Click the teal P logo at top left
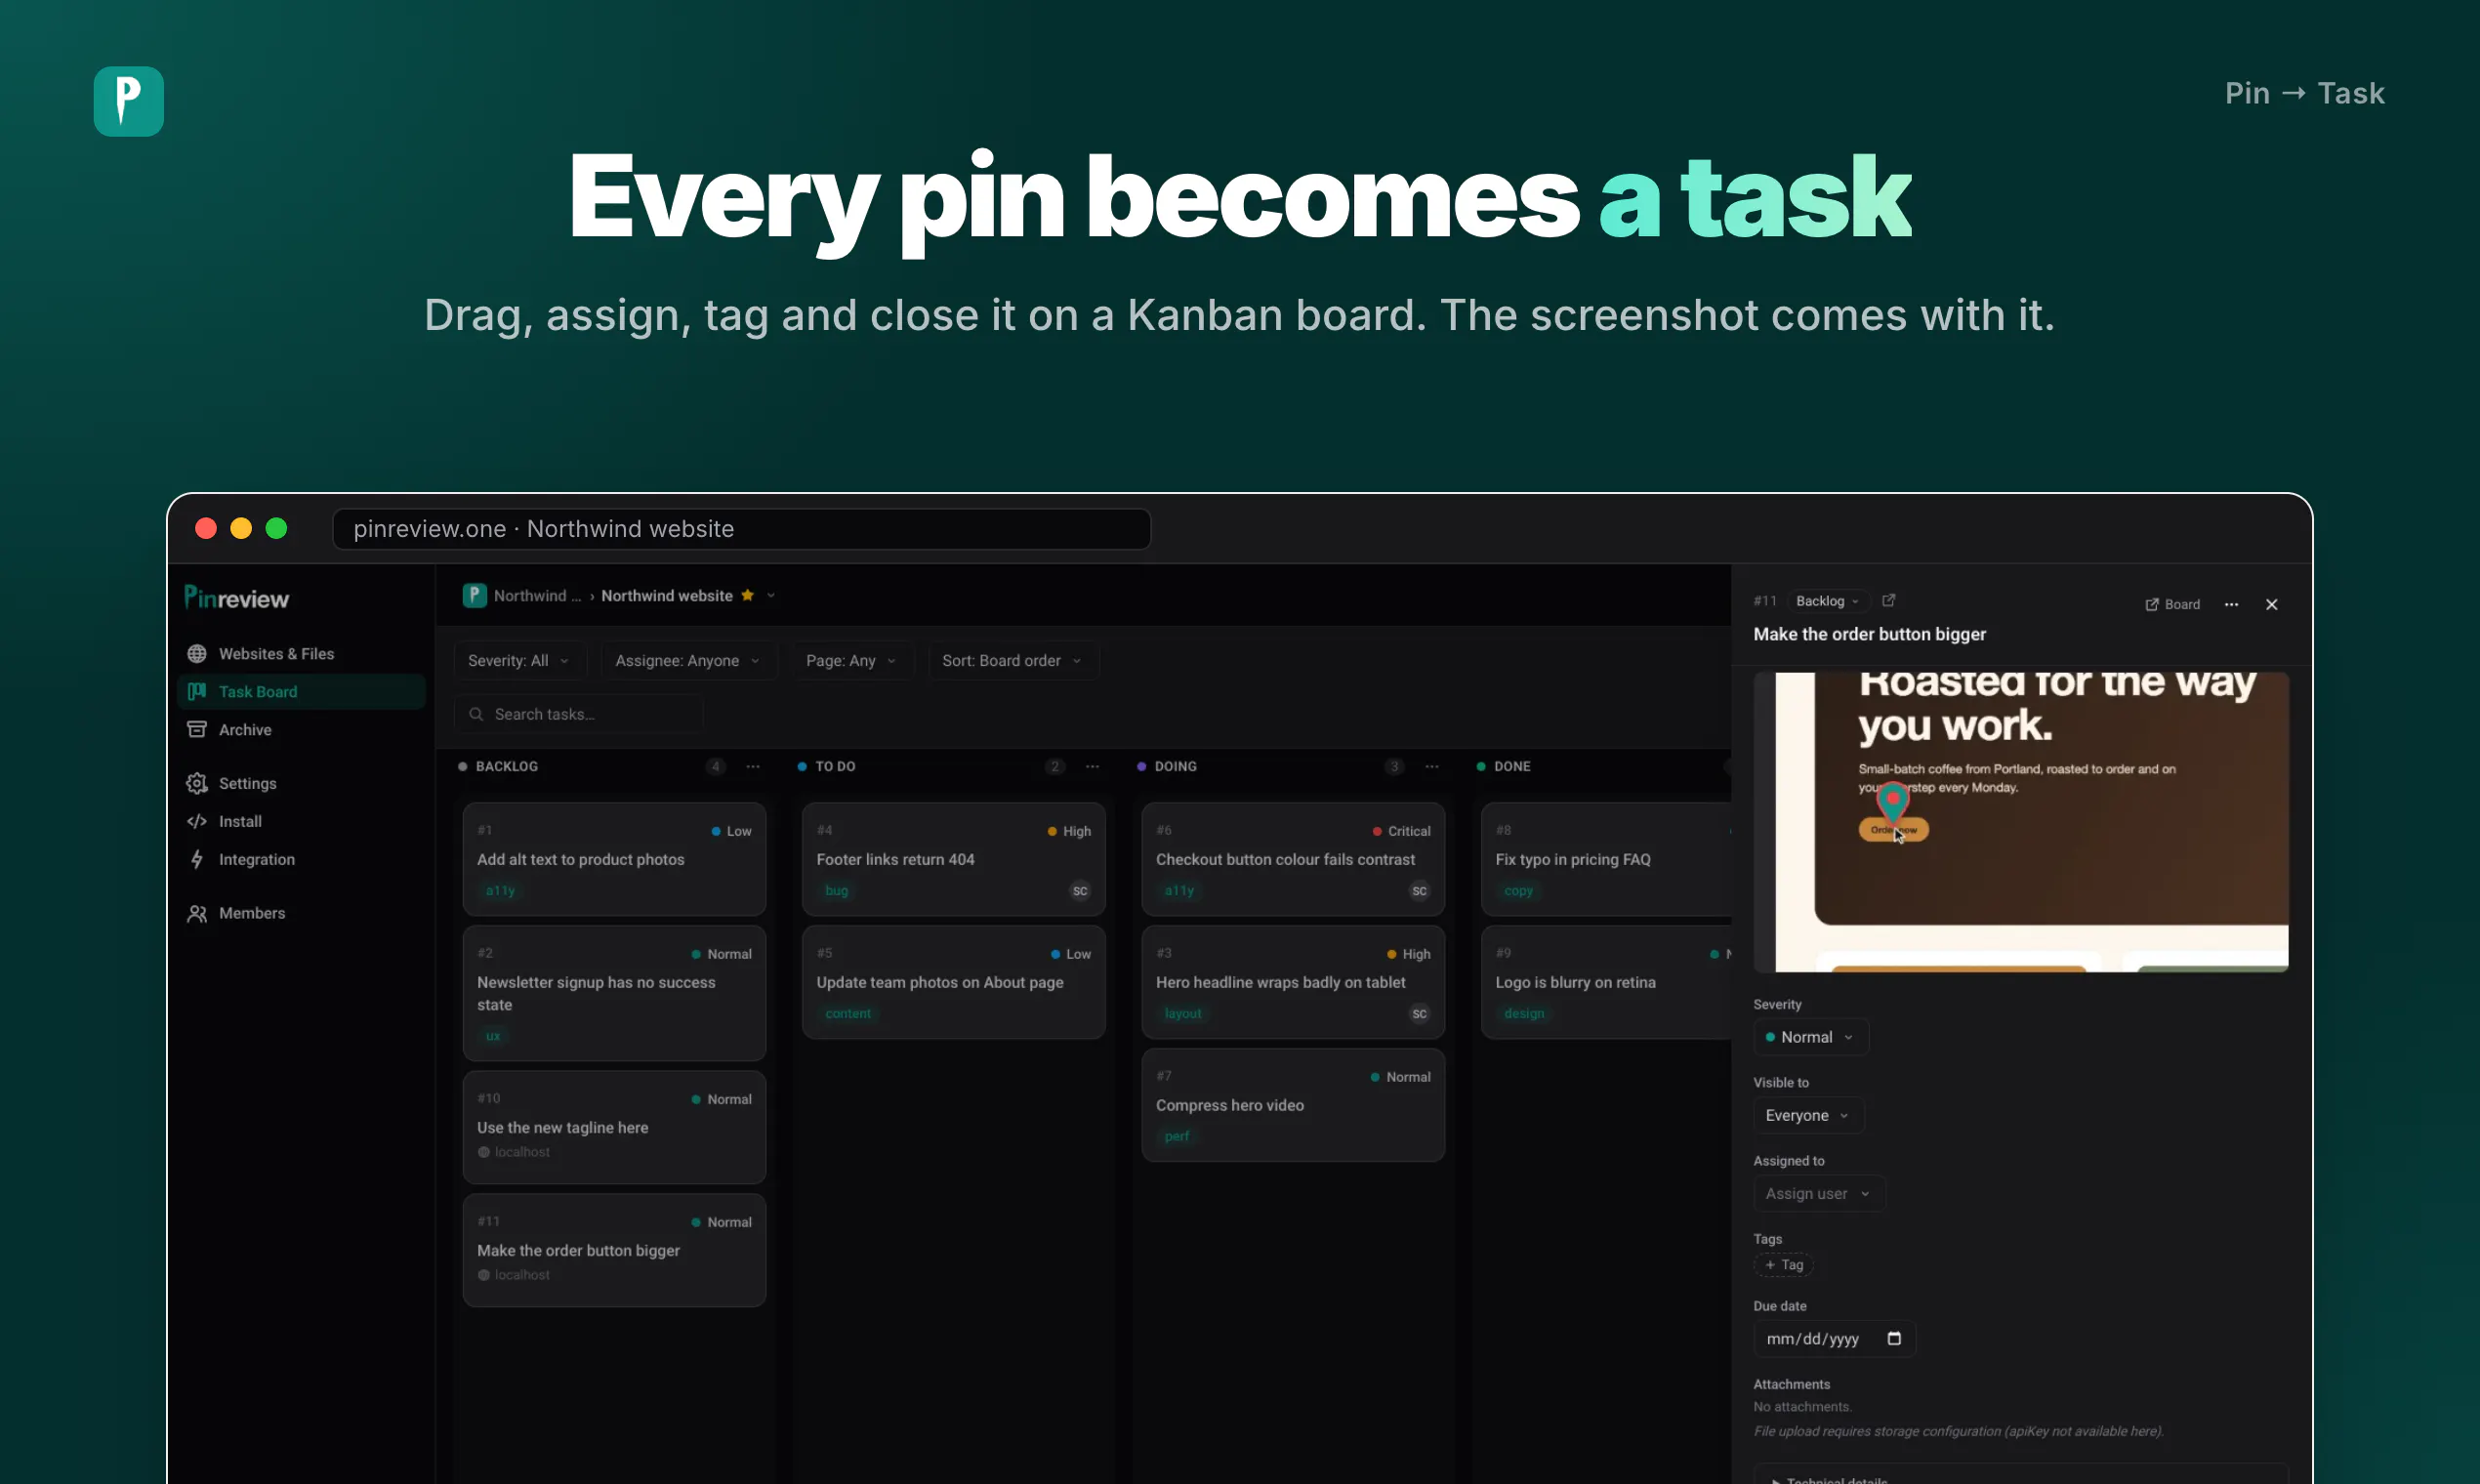 pyautogui.click(x=129, y=101)
